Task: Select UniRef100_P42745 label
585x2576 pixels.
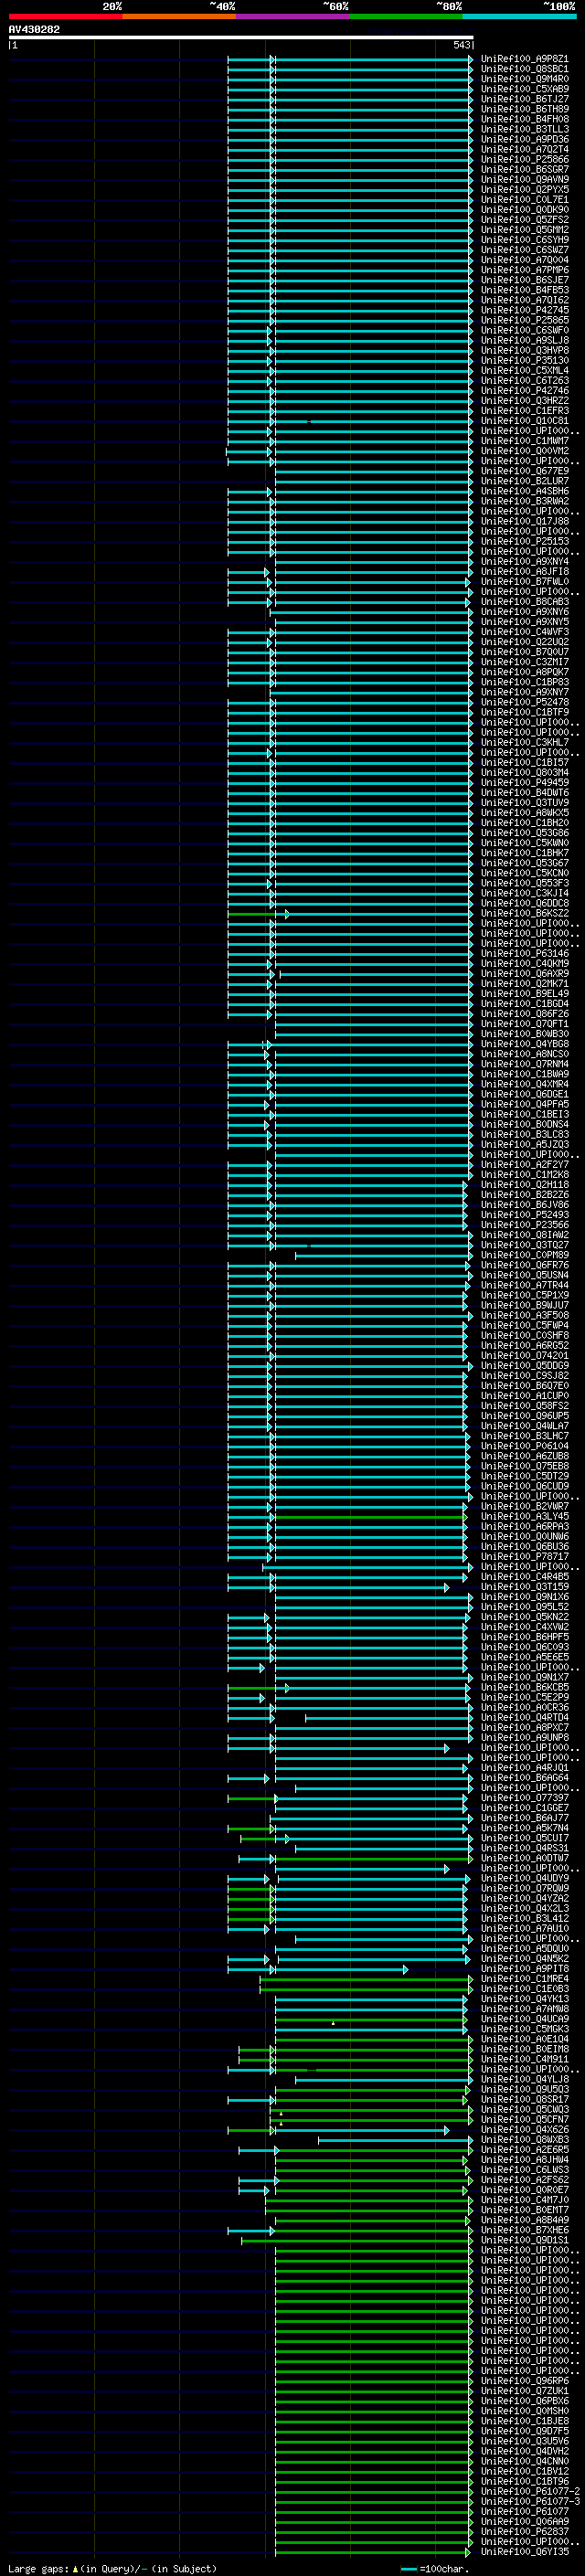Action: (525, 310)
